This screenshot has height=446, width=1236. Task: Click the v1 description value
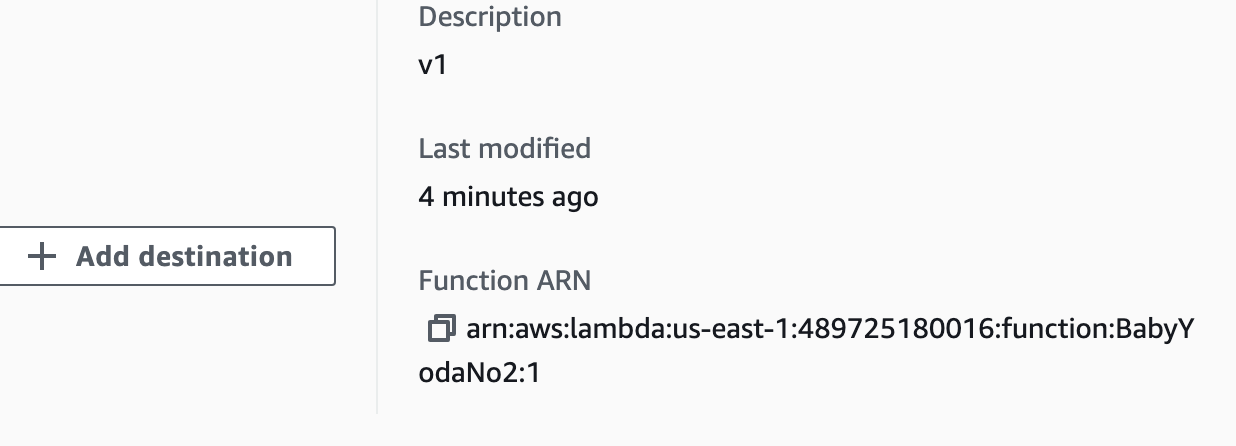pyautogui.click(x=432, y=65)
